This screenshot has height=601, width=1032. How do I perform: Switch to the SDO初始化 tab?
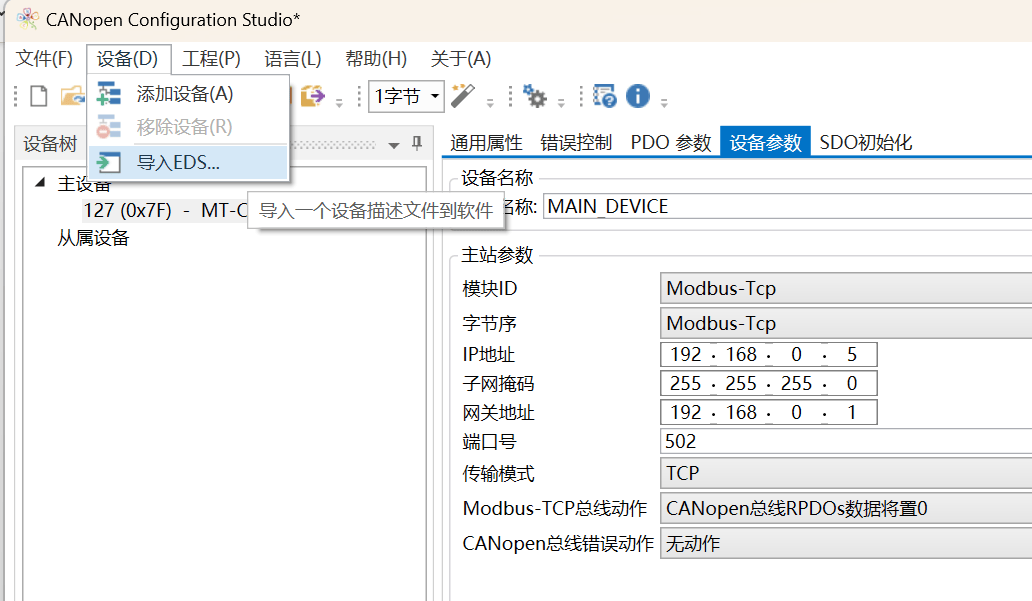point(865,142)
